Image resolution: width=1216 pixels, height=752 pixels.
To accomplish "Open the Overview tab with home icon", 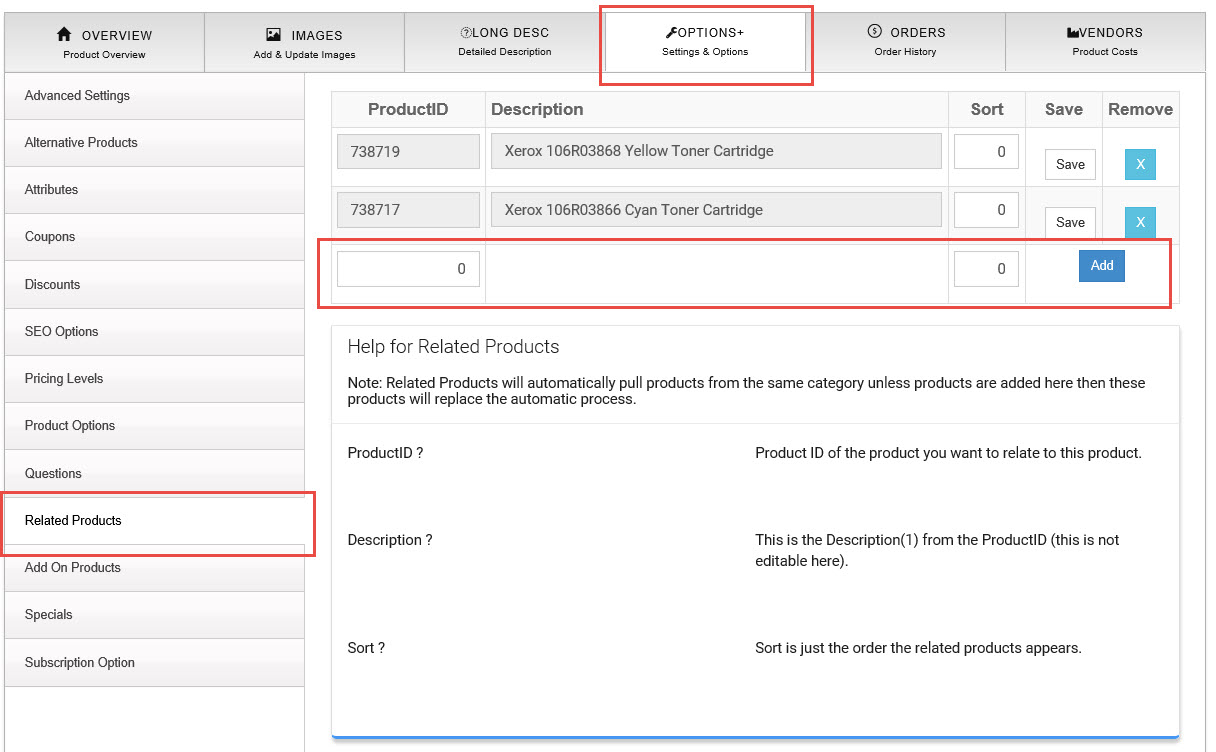I will [104, 43].
